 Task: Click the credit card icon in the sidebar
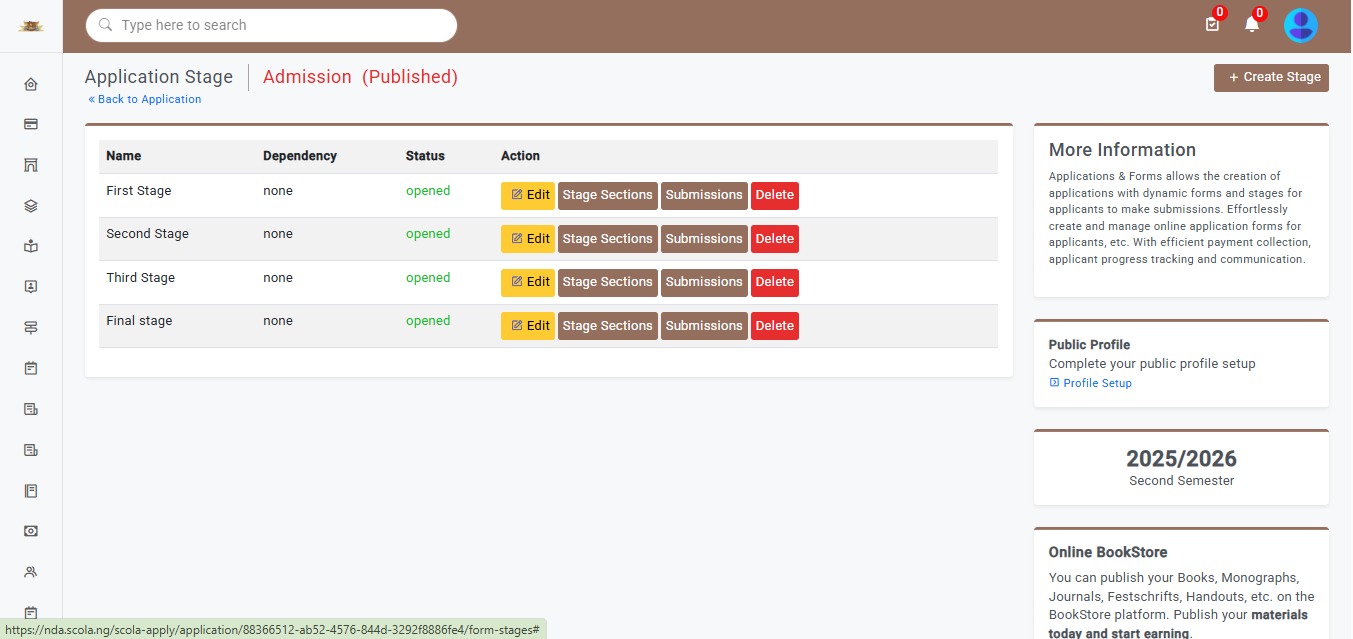tap(31, 125)
